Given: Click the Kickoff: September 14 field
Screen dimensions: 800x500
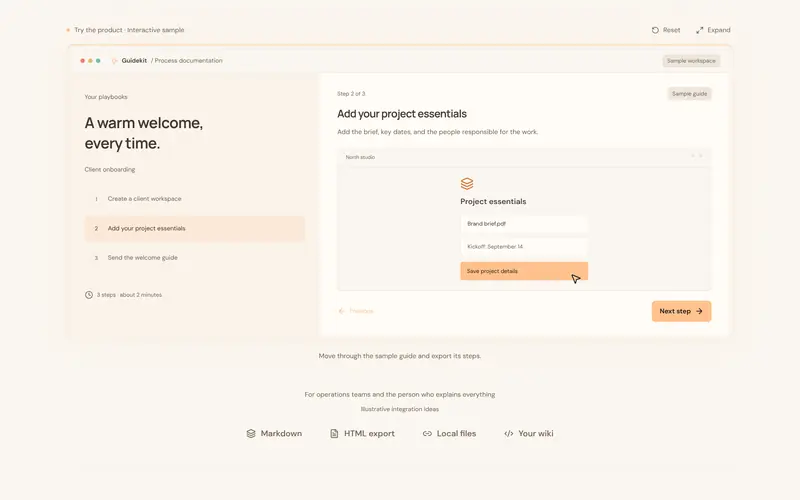Looking at the screenshot, I should pyautogui.click(x=524, y=247).
